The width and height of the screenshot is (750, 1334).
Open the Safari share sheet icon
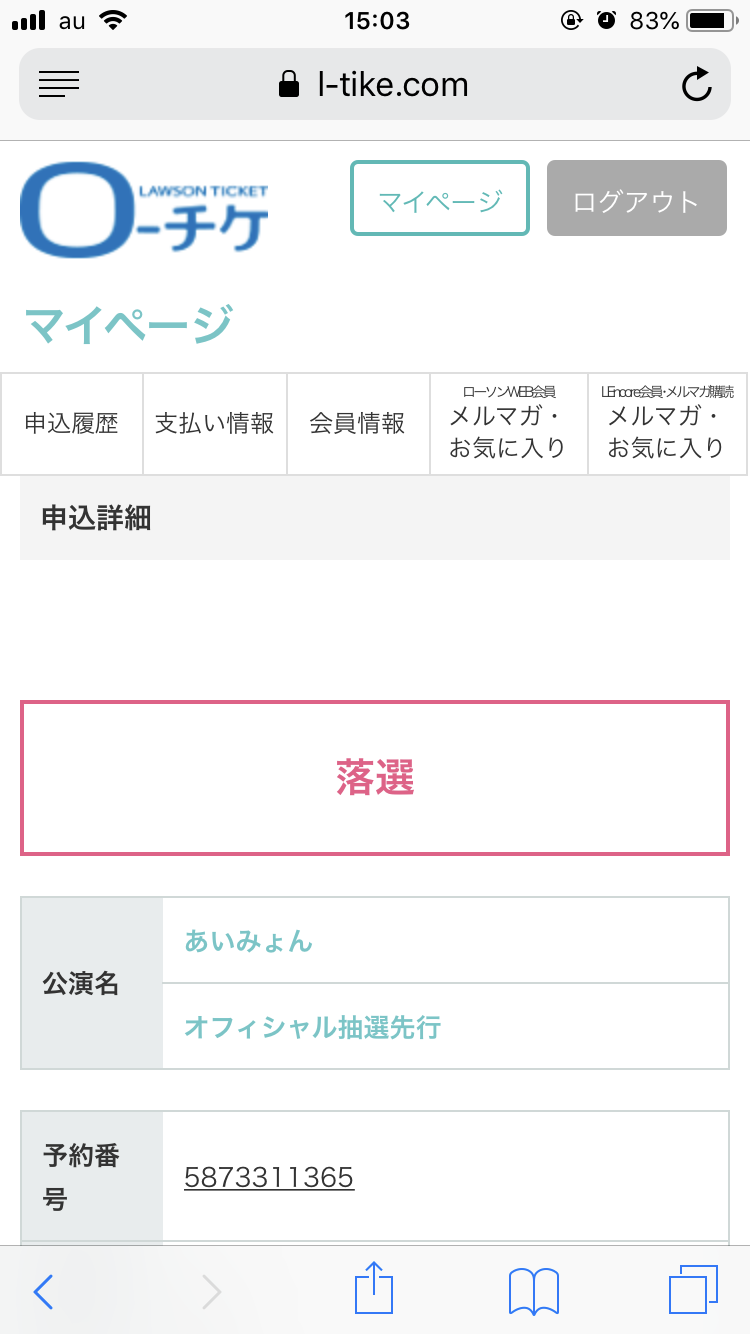point(374,1290)
